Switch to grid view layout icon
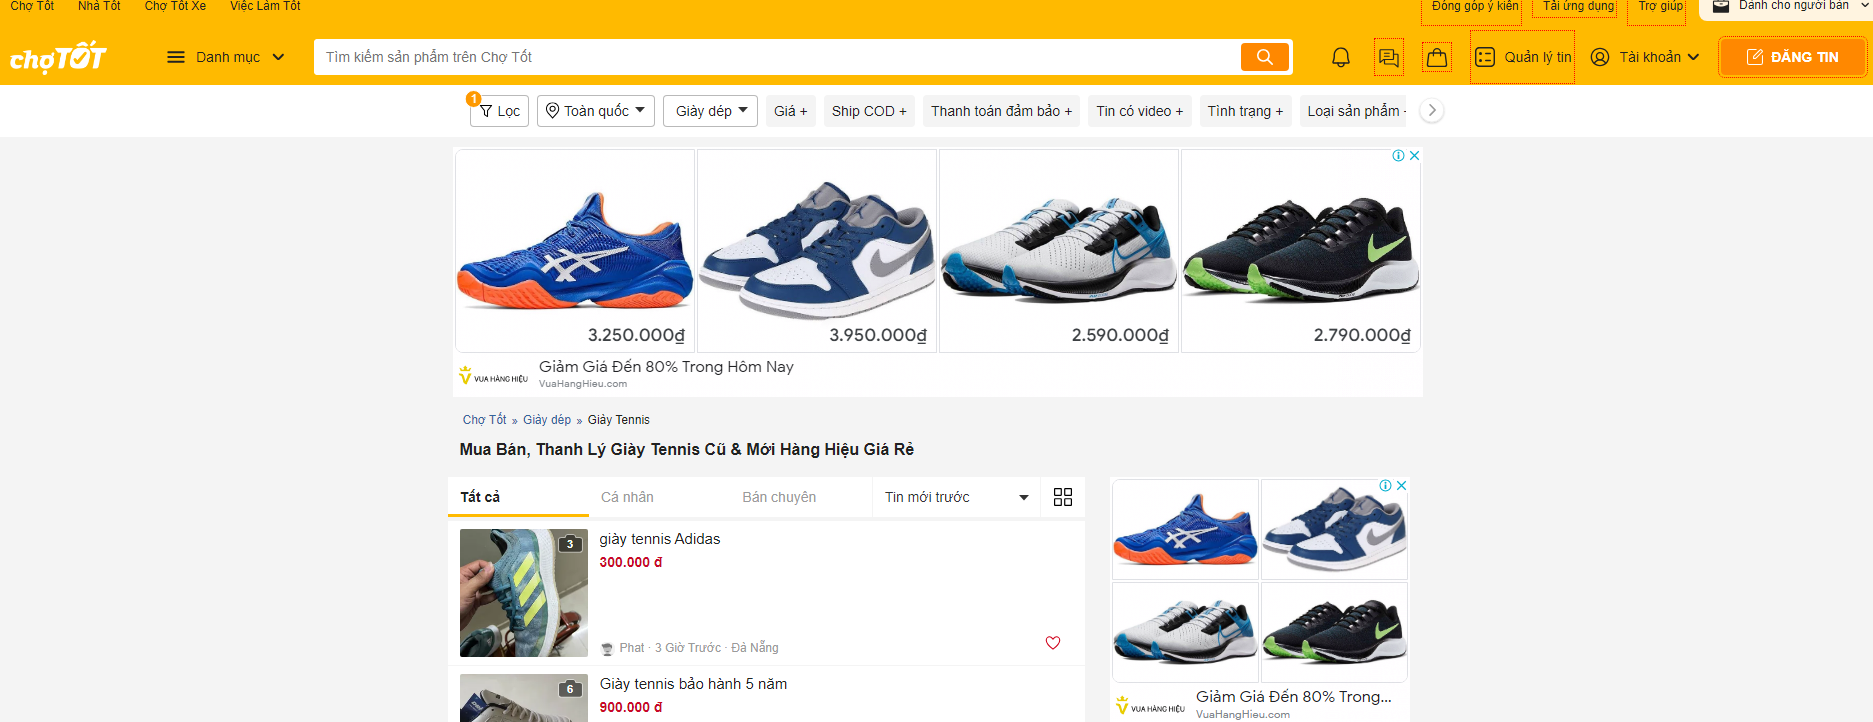 pos(1063,497)
